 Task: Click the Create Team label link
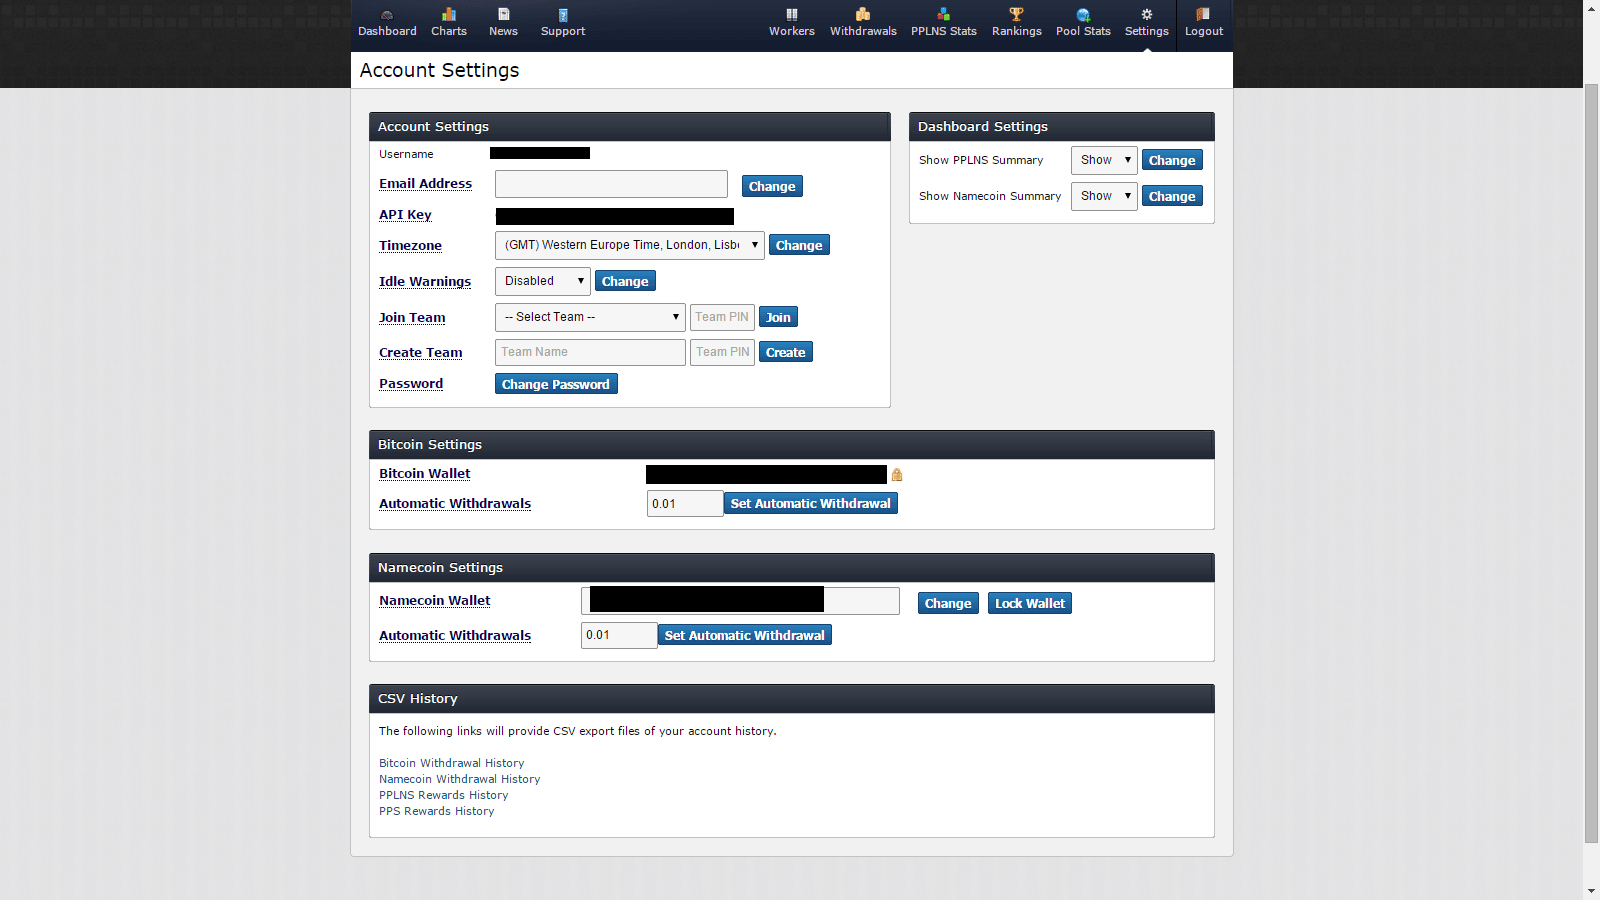420,353
